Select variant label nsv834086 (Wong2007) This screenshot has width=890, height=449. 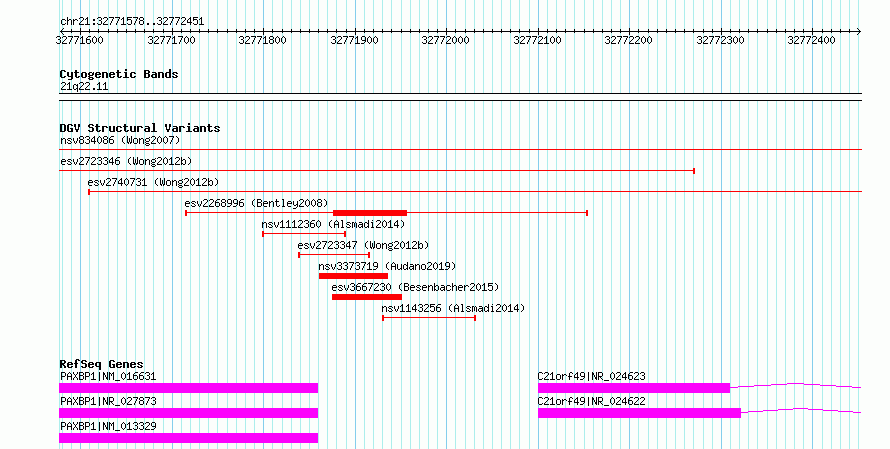[120, 140]
